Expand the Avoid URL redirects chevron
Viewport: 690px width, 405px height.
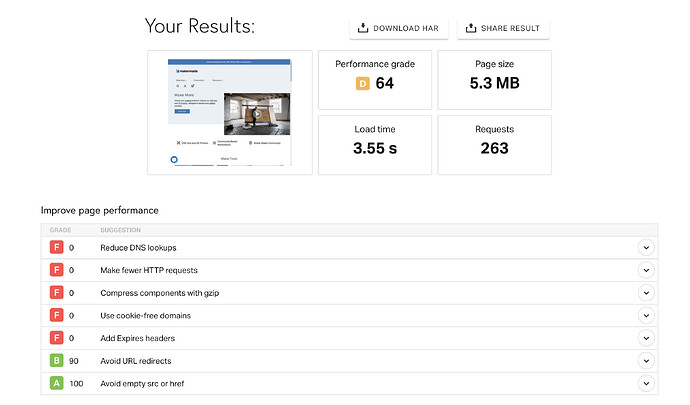click(x=645, y=361)
